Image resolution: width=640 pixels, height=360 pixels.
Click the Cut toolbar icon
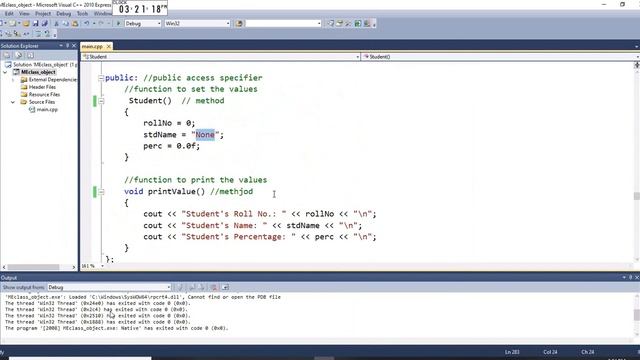tap(56, 24)
